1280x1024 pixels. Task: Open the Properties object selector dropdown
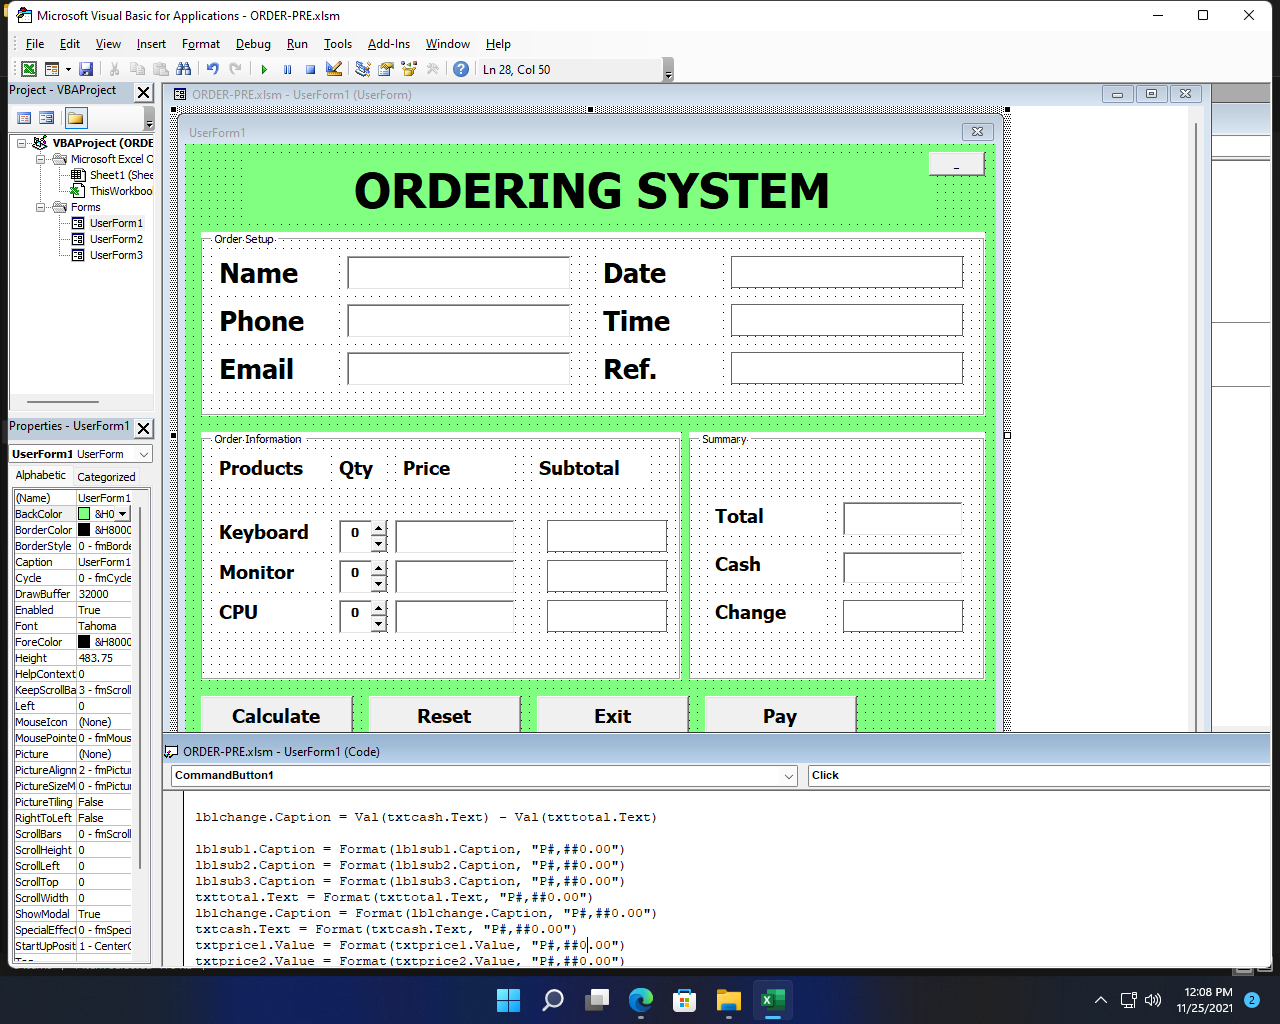point(144,454)
